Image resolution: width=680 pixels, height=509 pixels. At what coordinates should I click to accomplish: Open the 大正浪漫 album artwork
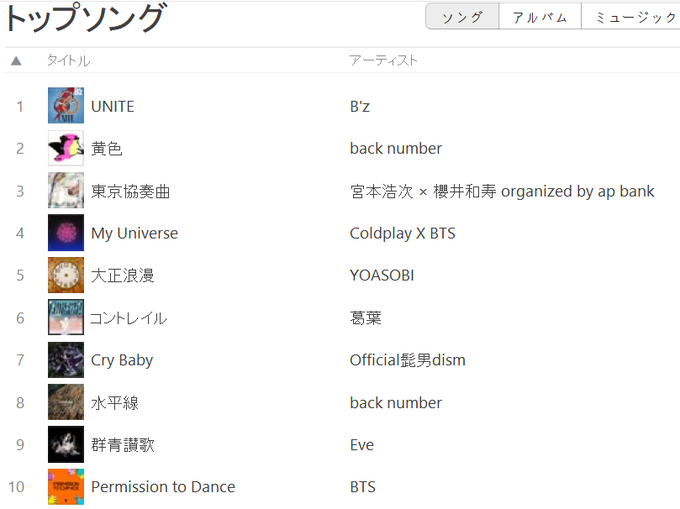[66, 275]
